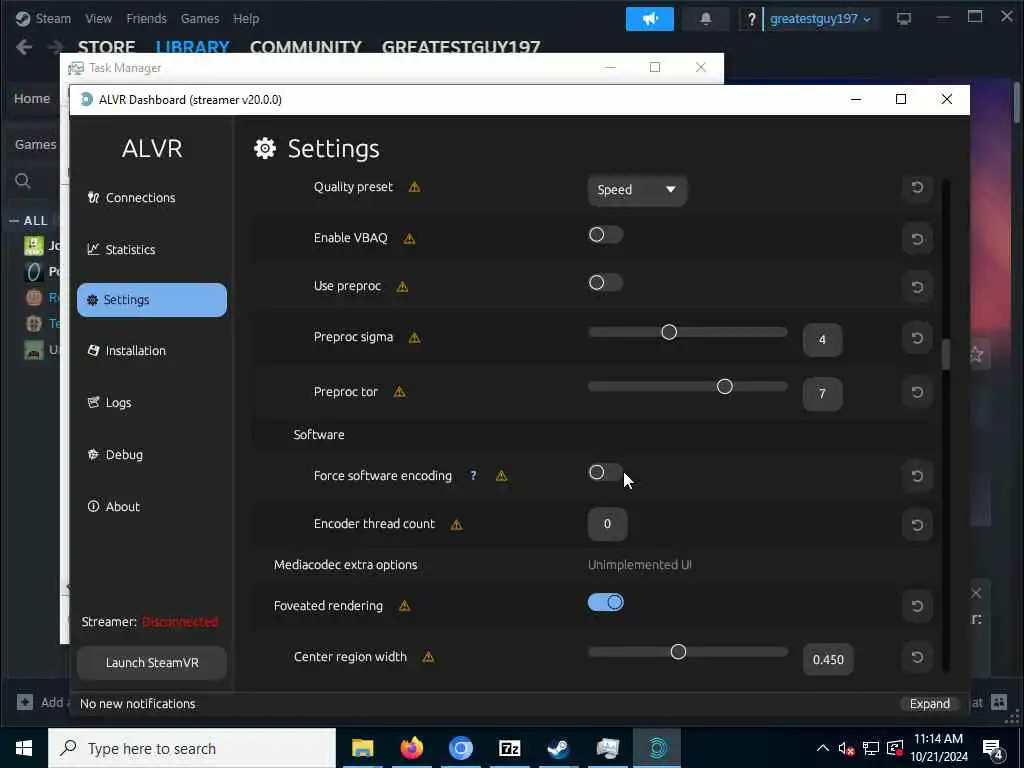Reset Use preproc to default
Viewport: 1024px width, 768px height.
point(917,287)
